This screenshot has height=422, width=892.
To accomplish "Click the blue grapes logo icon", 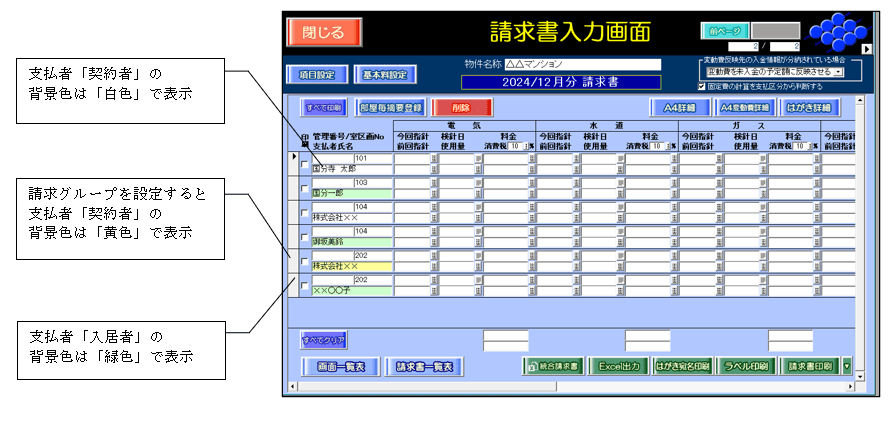I will click(x=837, y=34).
